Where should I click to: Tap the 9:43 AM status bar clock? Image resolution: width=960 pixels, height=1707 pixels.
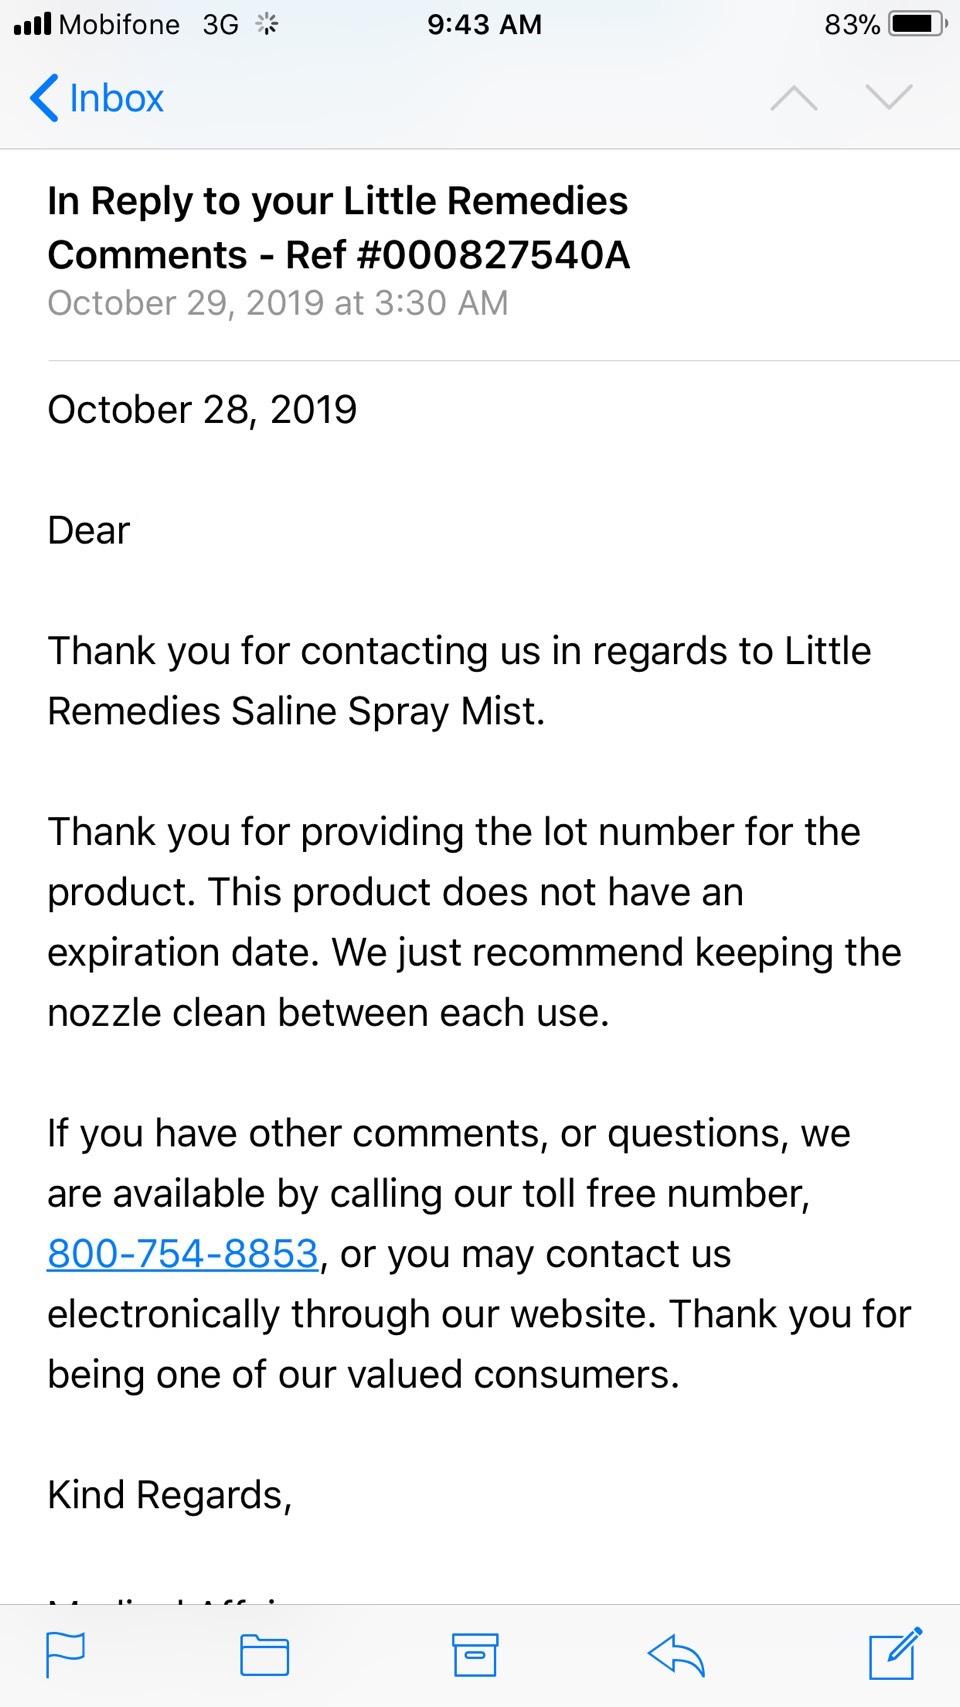coord(484,24)
